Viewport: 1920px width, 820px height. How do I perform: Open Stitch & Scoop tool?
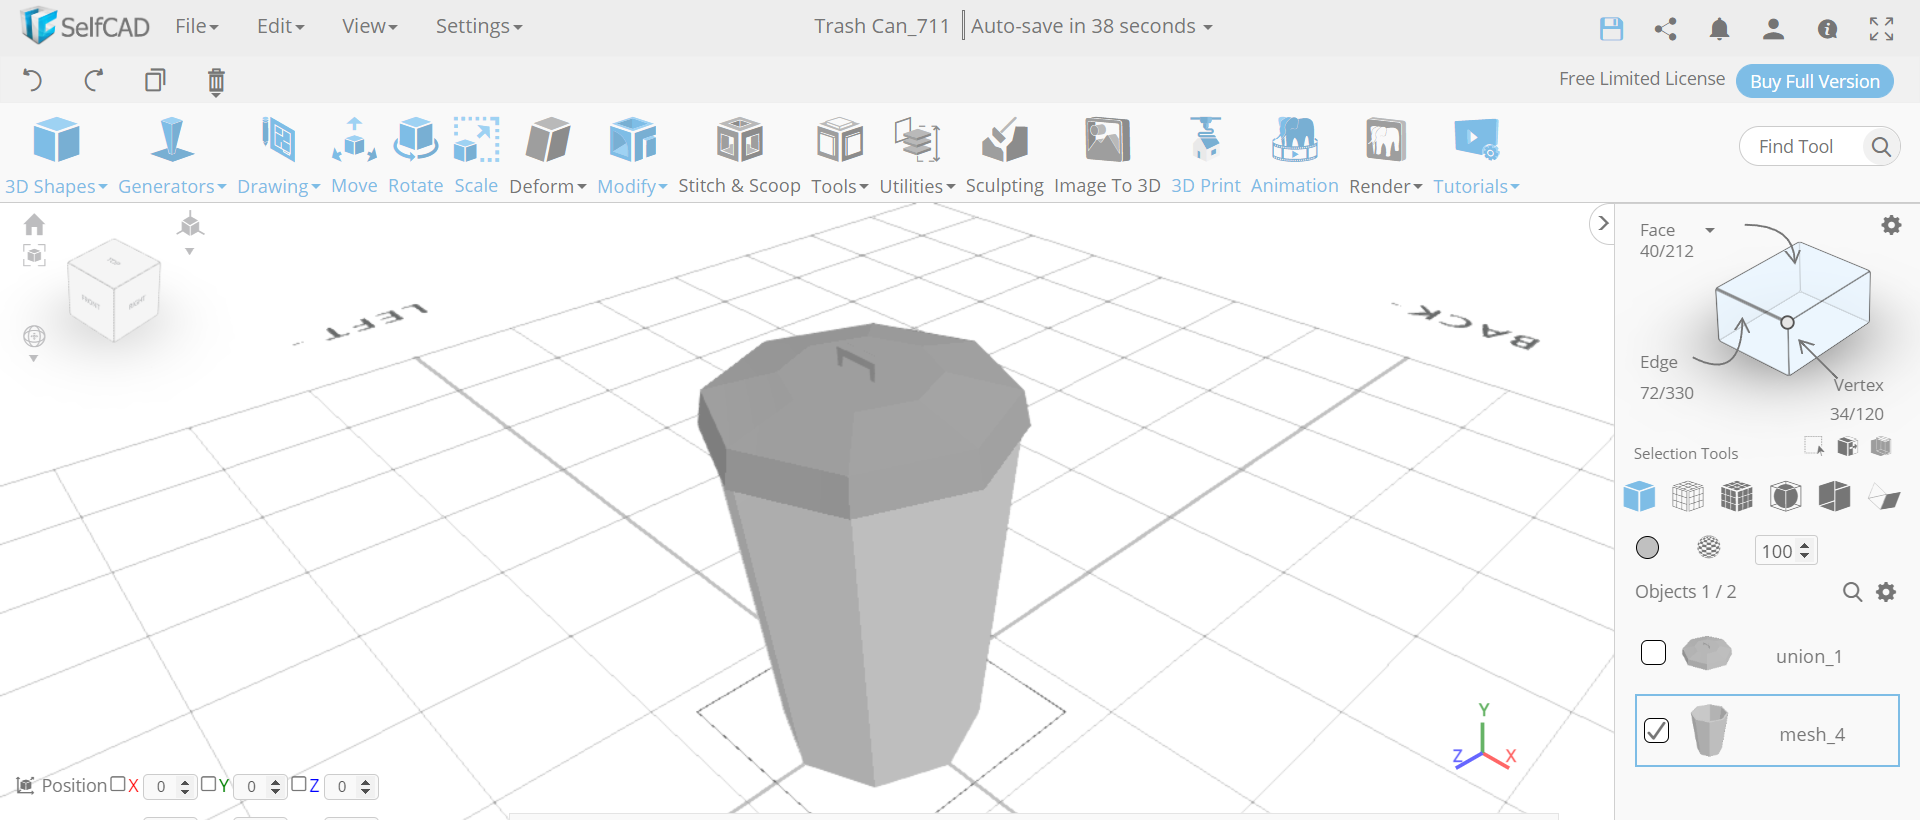tap(739, 156)
